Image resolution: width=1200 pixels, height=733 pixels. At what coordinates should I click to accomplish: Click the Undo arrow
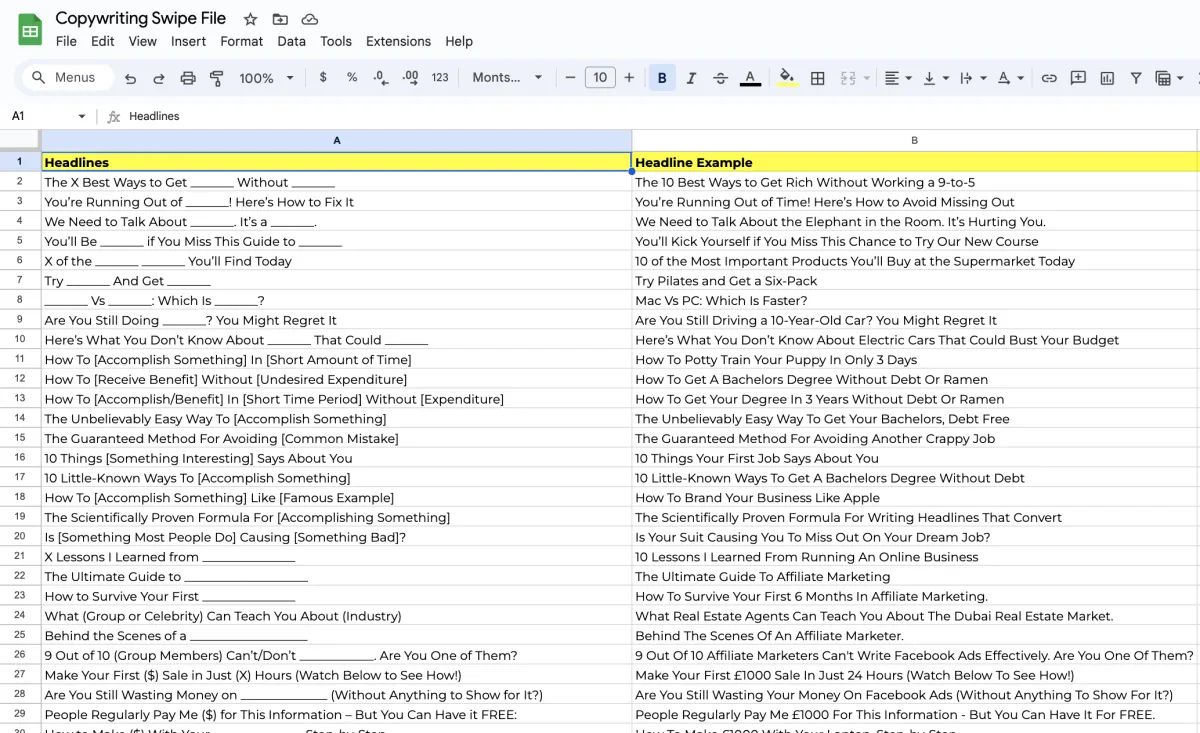pos(130,78)
